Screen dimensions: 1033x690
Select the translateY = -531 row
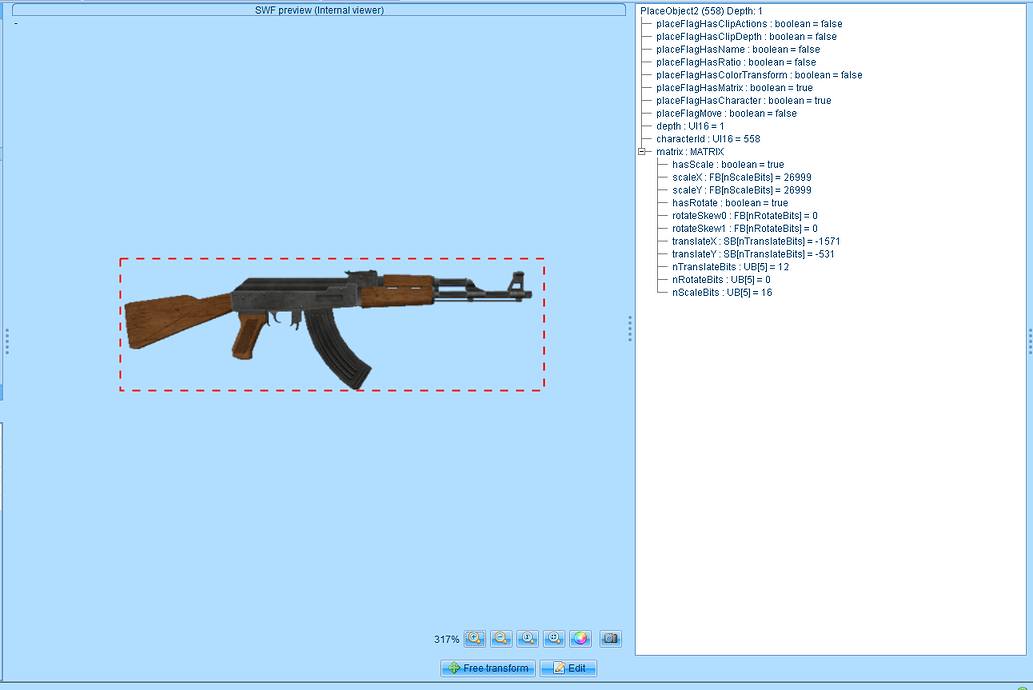[753, 254]
